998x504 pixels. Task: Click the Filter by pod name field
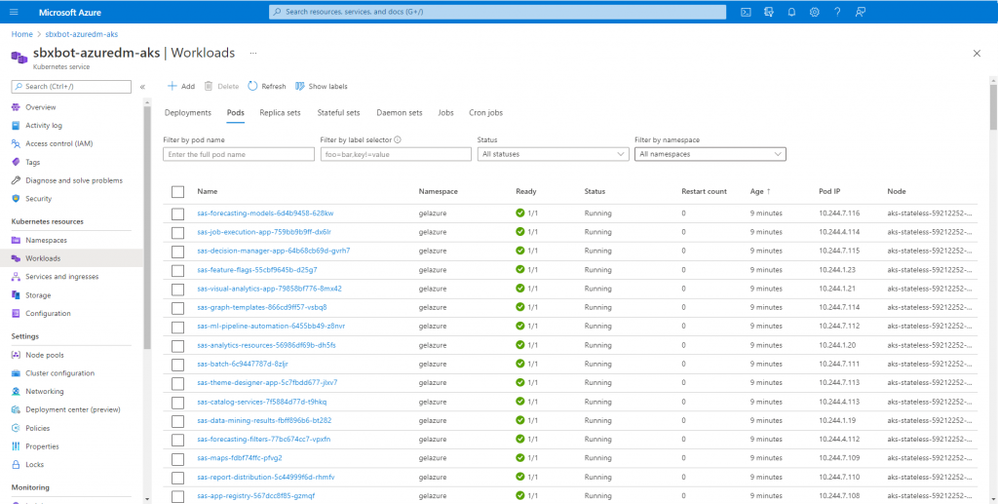[238, 154]
